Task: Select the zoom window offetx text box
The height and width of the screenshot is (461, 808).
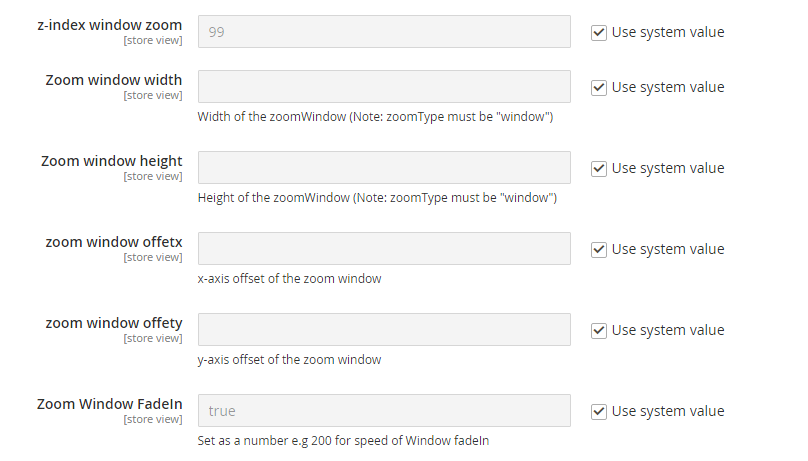Action: pyautogui.click(x=384, y=249)
